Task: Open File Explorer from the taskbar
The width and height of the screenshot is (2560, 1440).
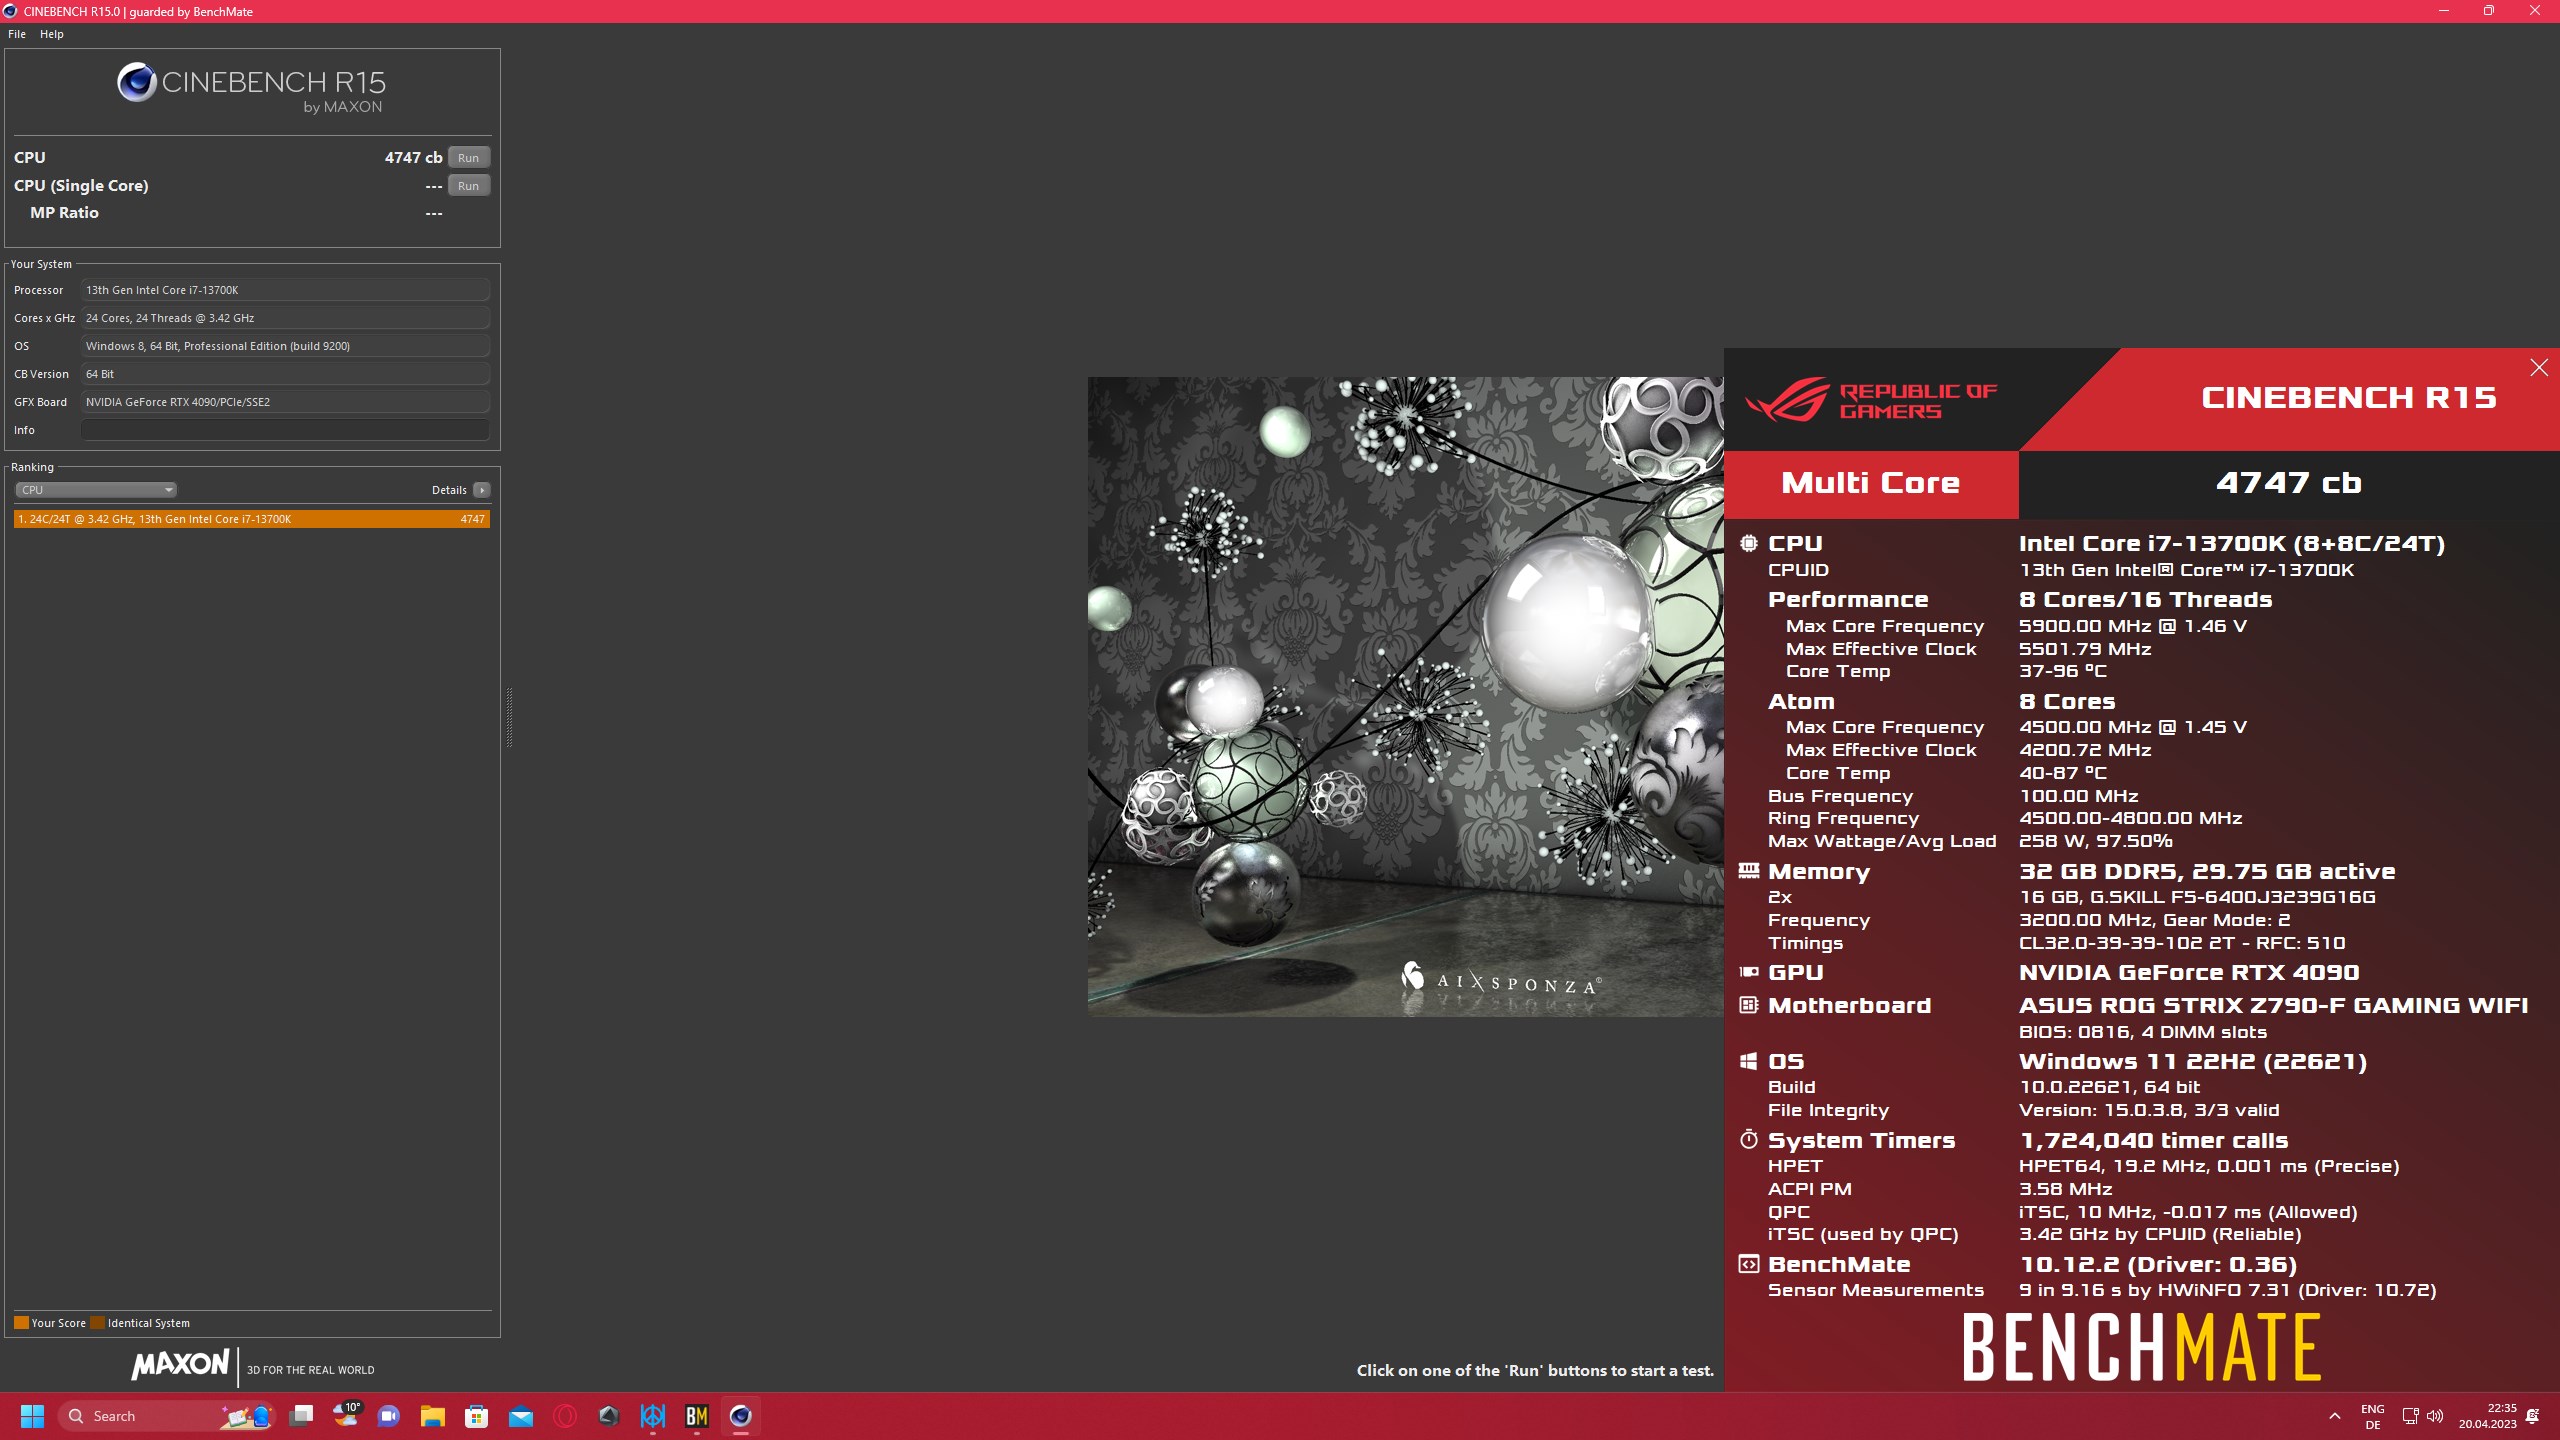Action: pyautogui.click(x=432, y=1416)
